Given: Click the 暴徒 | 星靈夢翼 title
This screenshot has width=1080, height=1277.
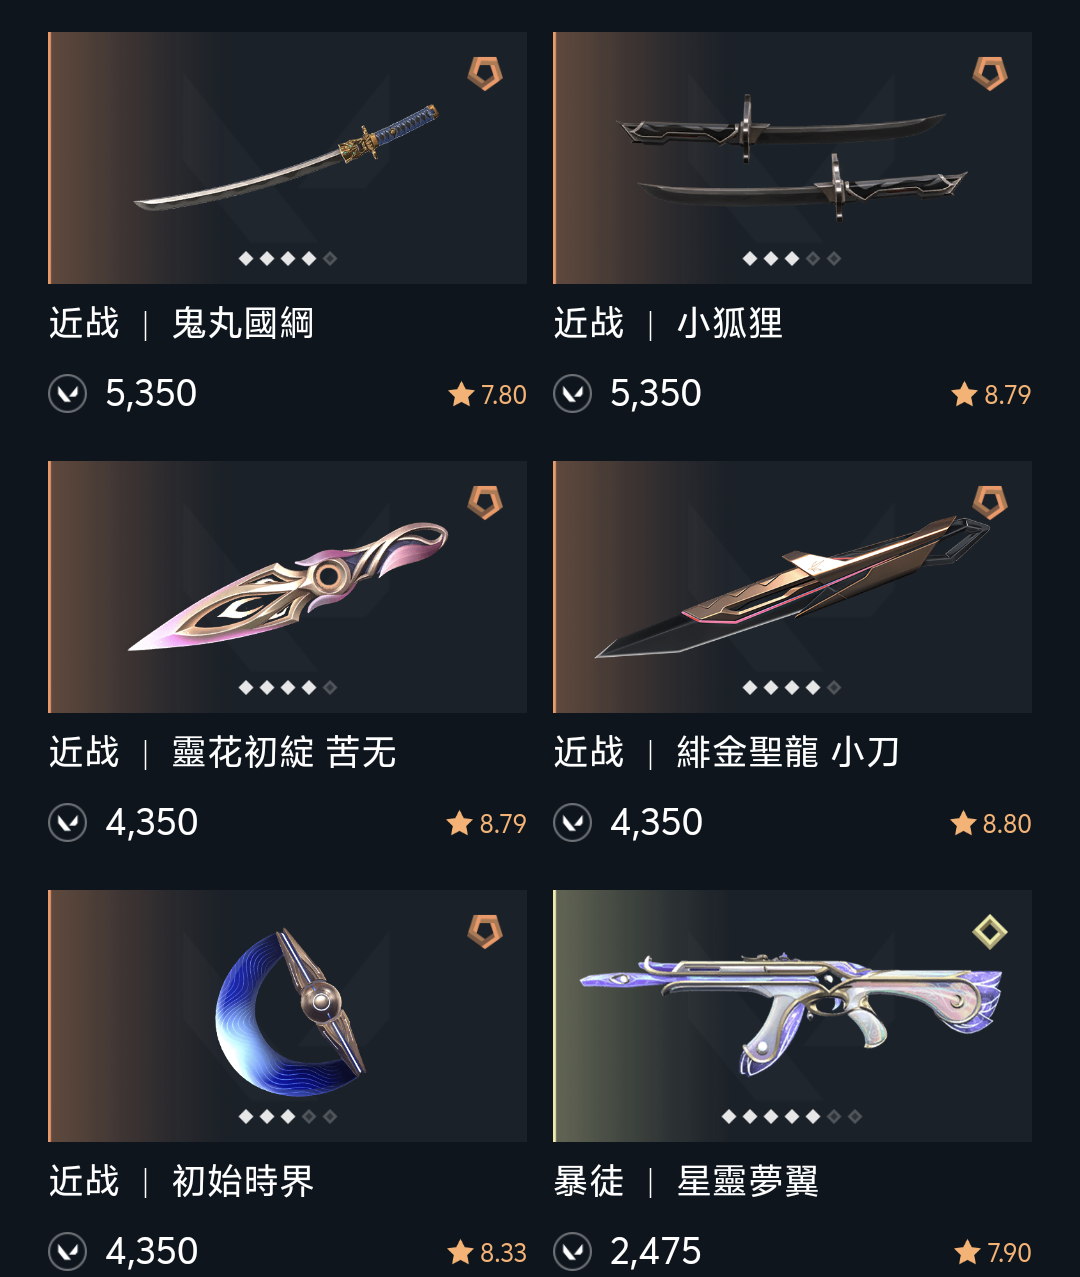Looking at the screenshot, I should click(x=686, y=1181).
